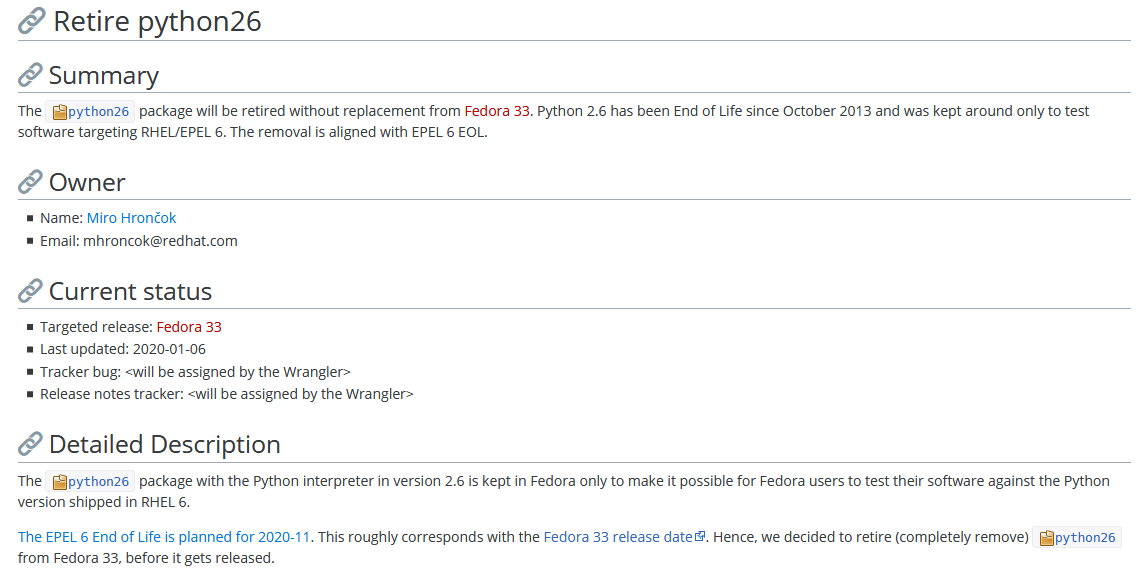Open the EPEL 6 End of Life link
The height and width of the screenshot is (581, 1146).
click(x=164, y=537)
